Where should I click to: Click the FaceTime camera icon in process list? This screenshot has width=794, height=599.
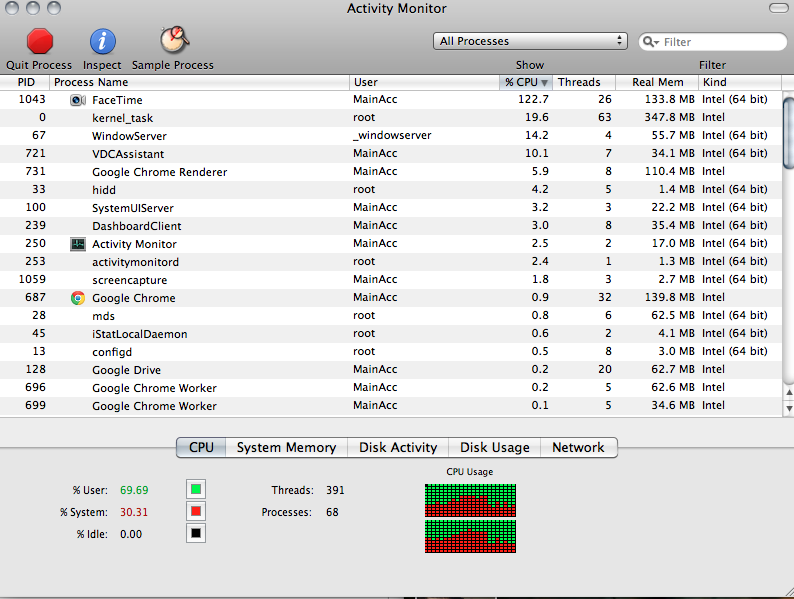tap(77, 100)
